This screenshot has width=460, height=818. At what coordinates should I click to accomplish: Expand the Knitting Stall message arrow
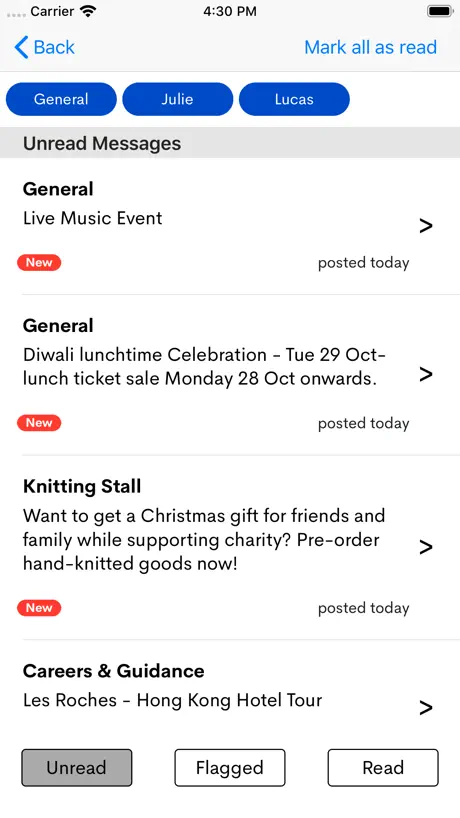tap(426, 547)
